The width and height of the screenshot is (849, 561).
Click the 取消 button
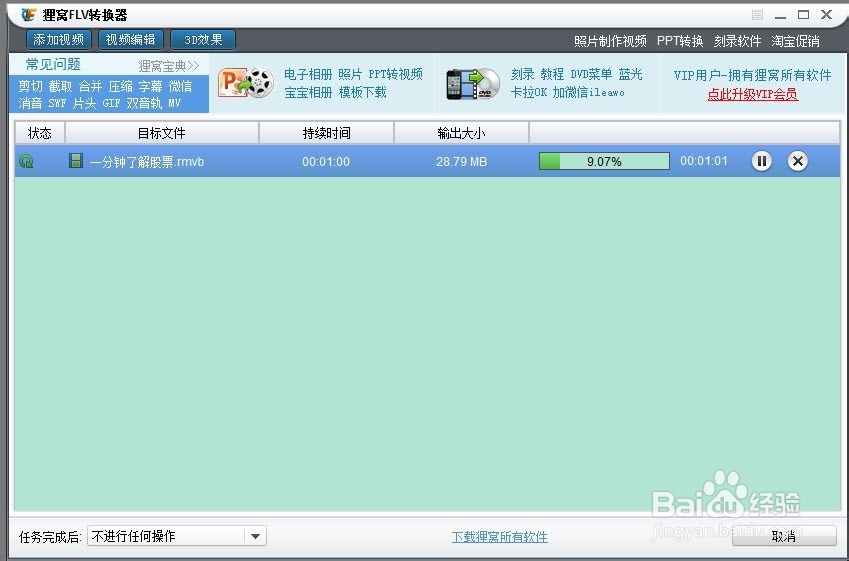click(x=784, y=536)
